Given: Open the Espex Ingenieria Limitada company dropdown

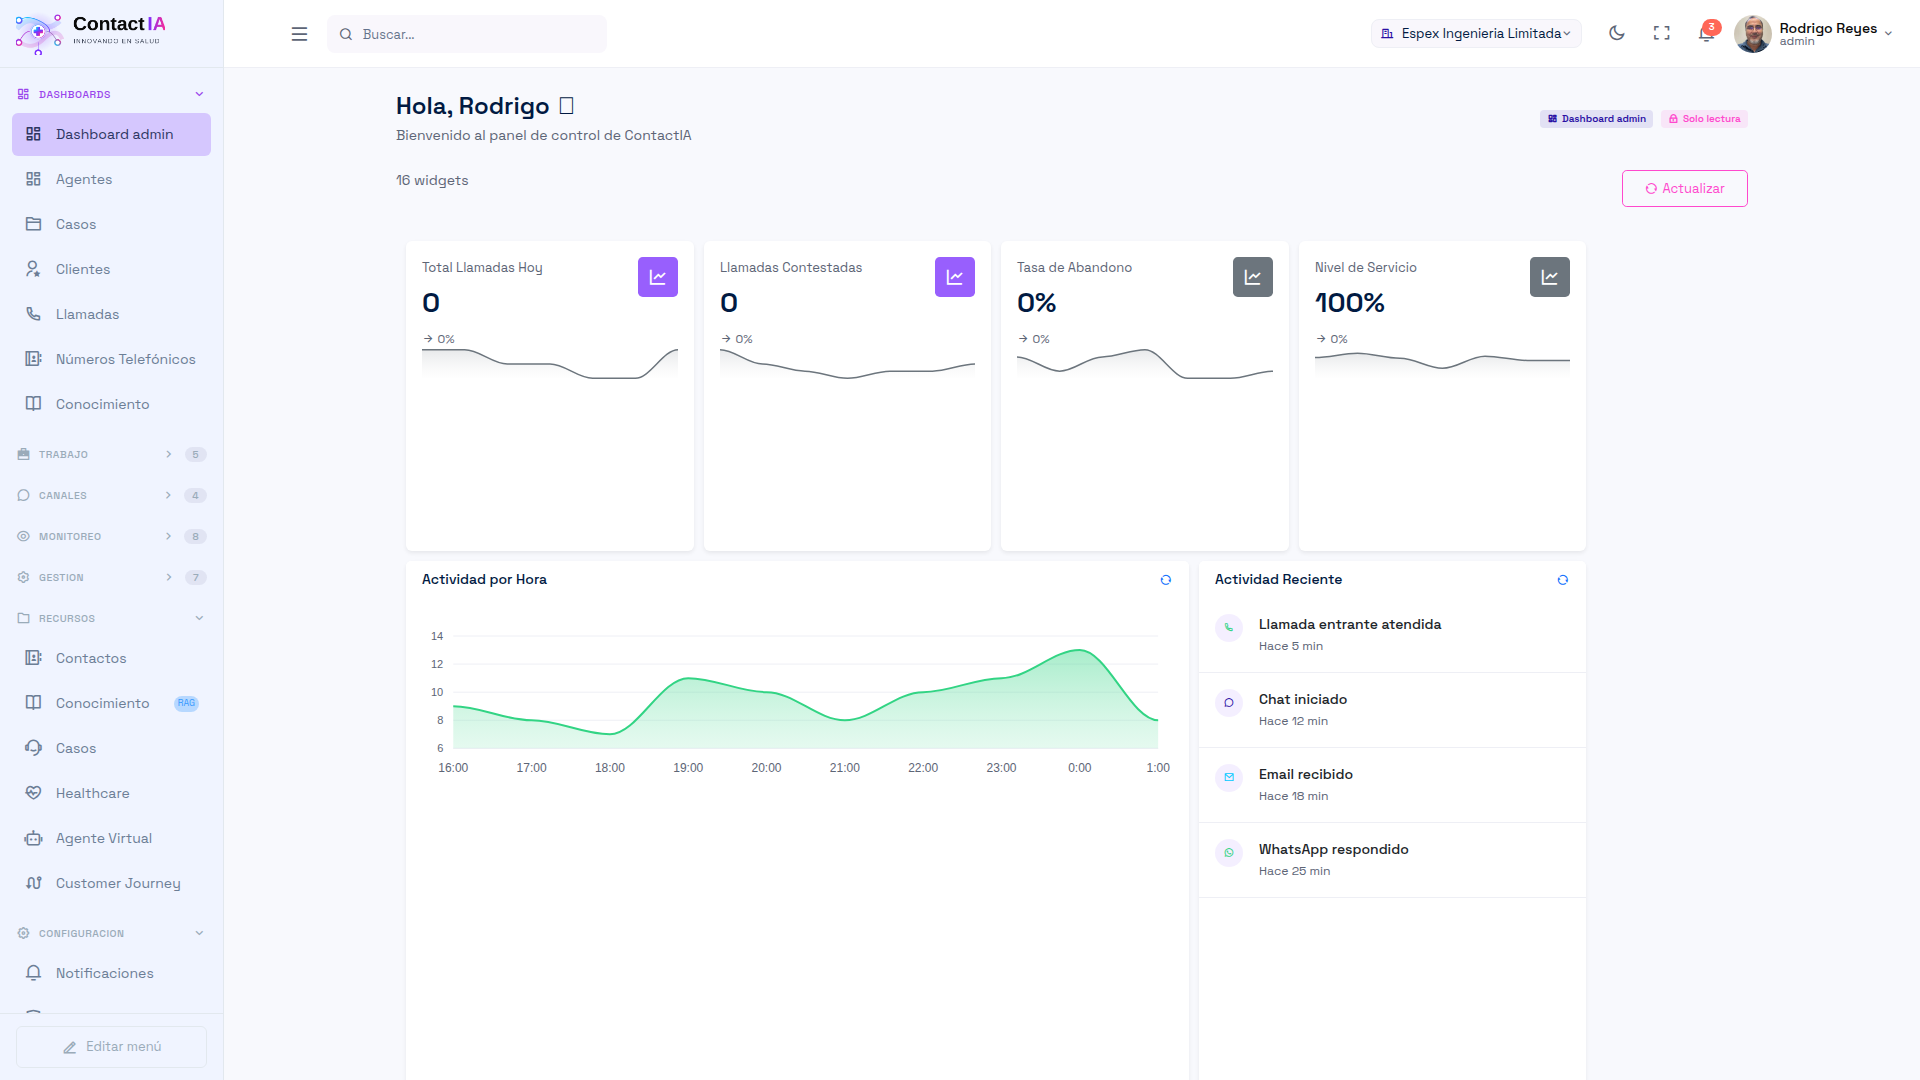Looking at the screenshot, I should (1476, 33).
